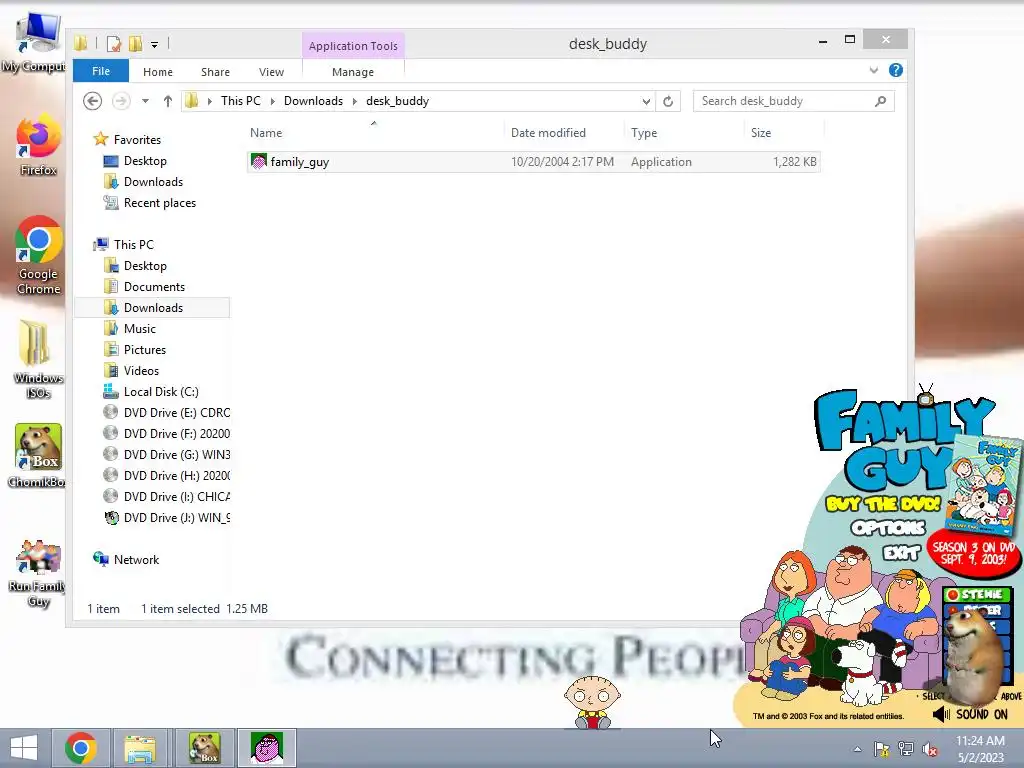The height and width of the screenshot is (768, 1024).
Task: Open the Windows Start button
Action: 24,748
